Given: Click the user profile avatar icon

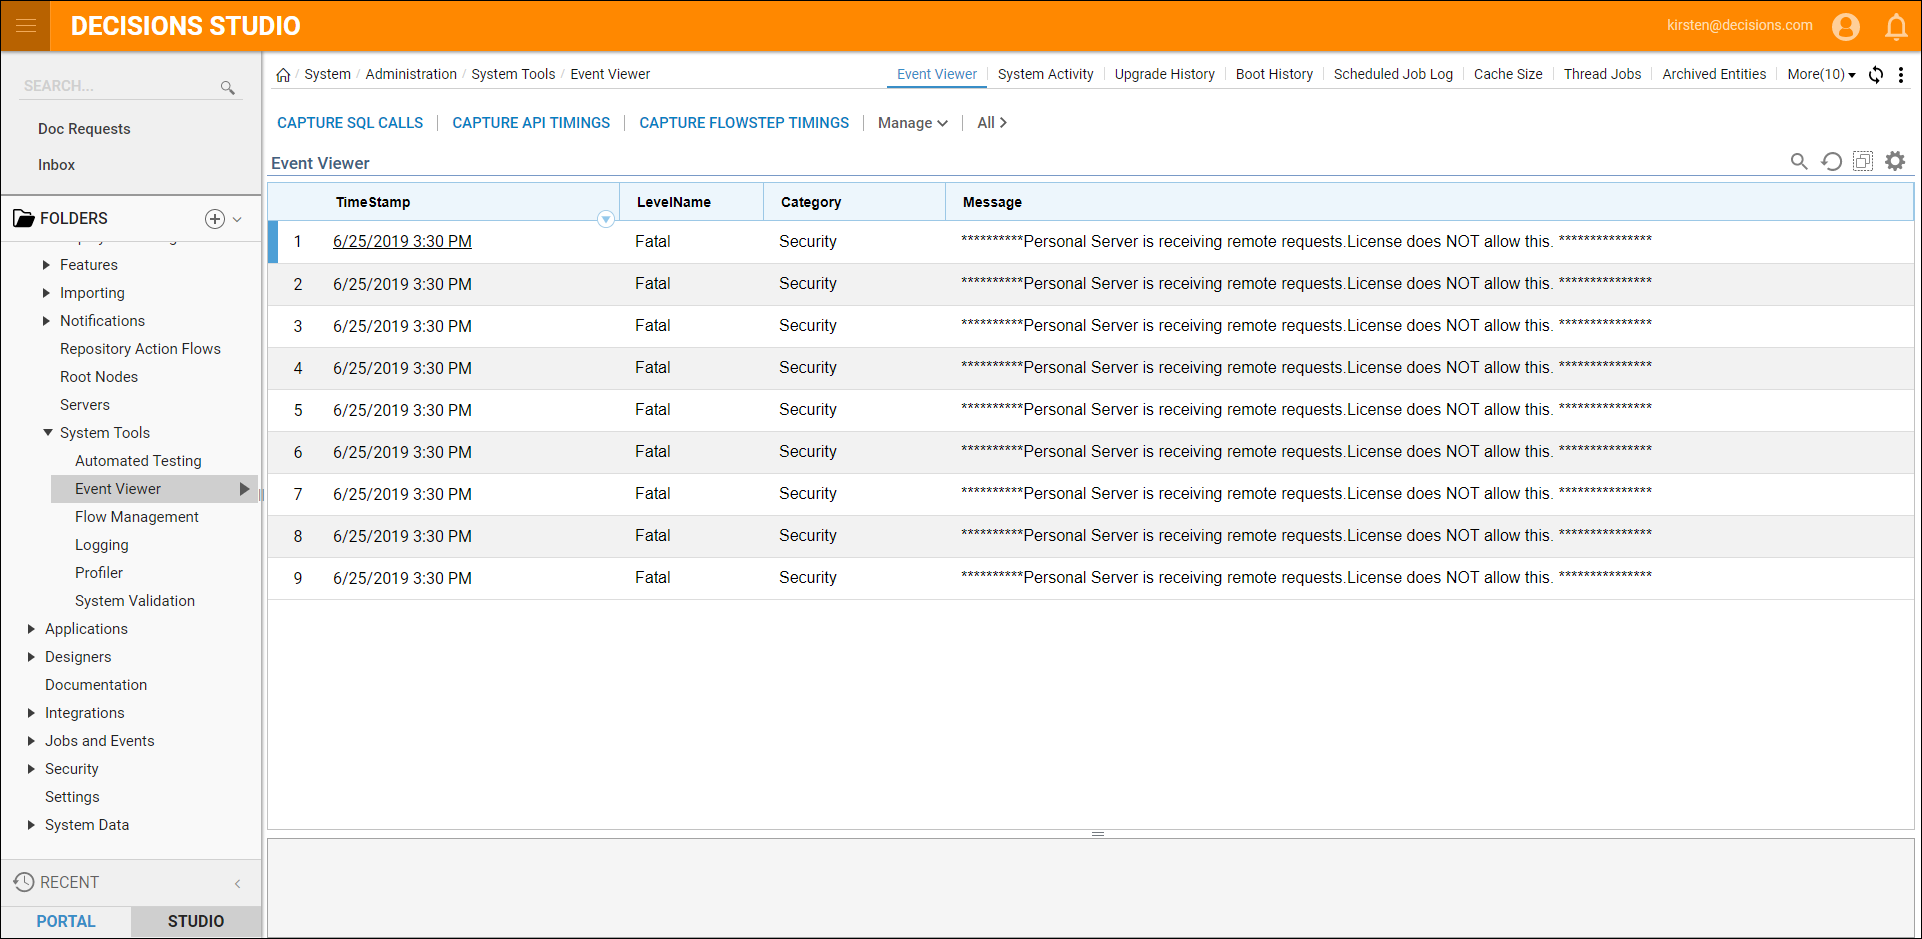Looking at the screenshot, I should point(1846,26).
